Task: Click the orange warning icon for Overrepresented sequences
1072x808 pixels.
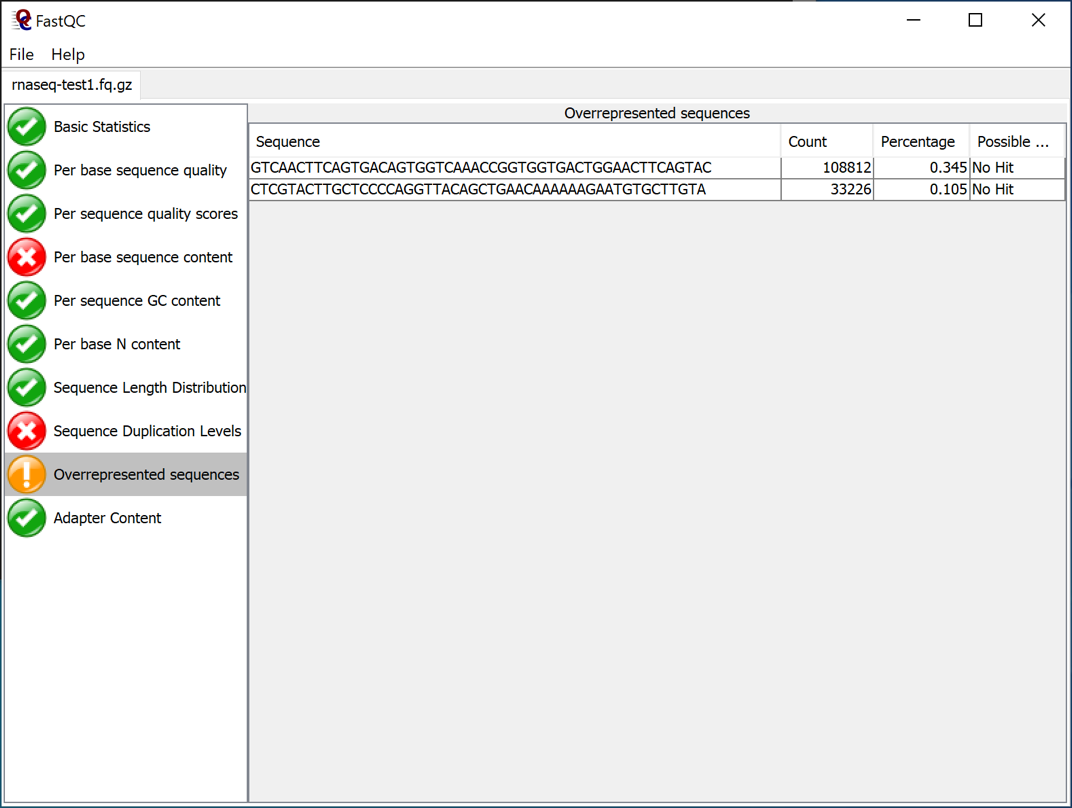Action: tap(27, 474)
